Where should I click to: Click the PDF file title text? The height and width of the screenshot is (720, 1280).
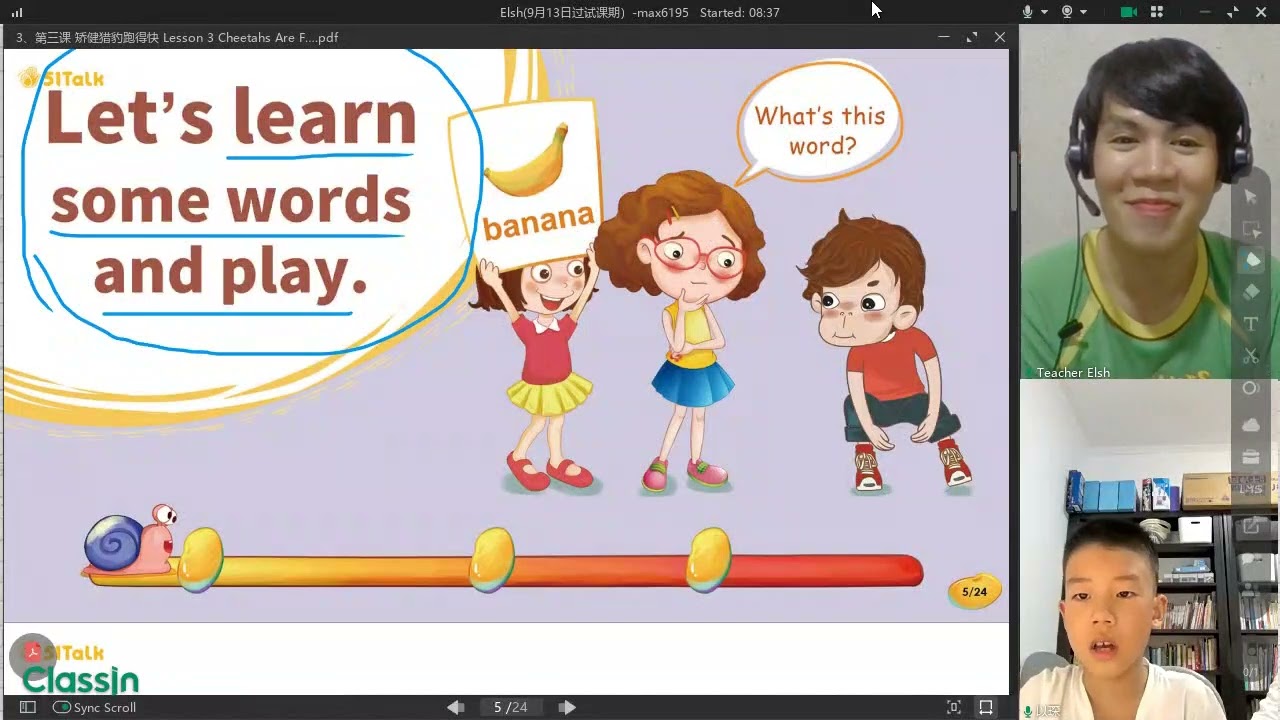point(177,37)
